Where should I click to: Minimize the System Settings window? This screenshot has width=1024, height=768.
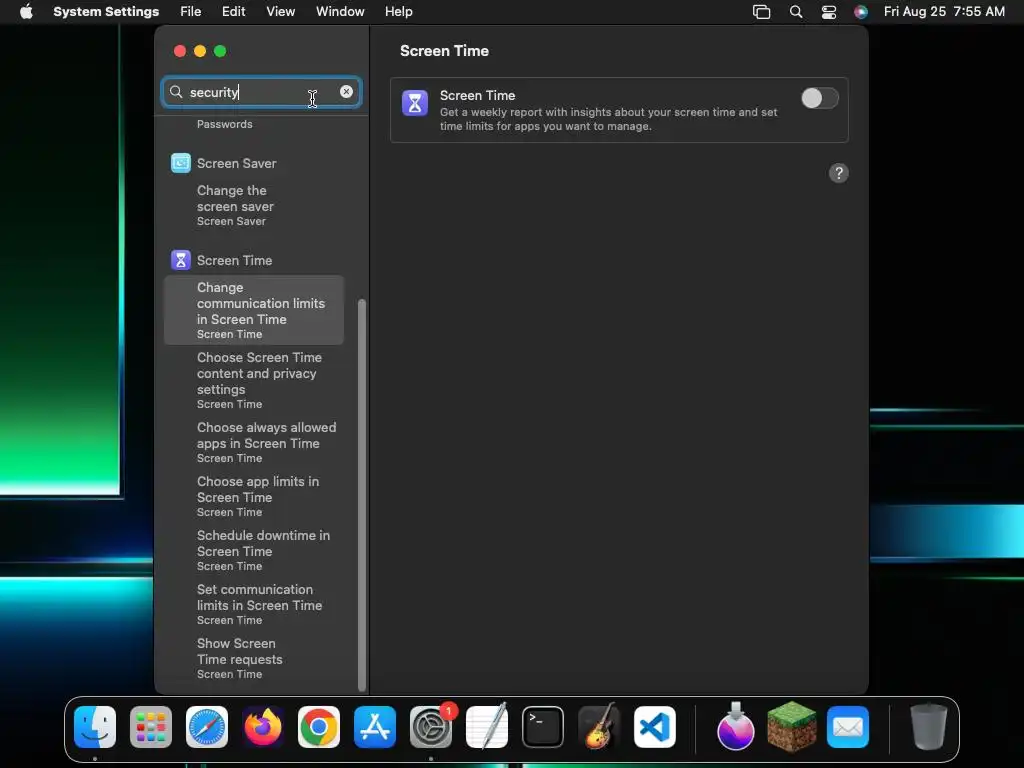click(200, 51)
